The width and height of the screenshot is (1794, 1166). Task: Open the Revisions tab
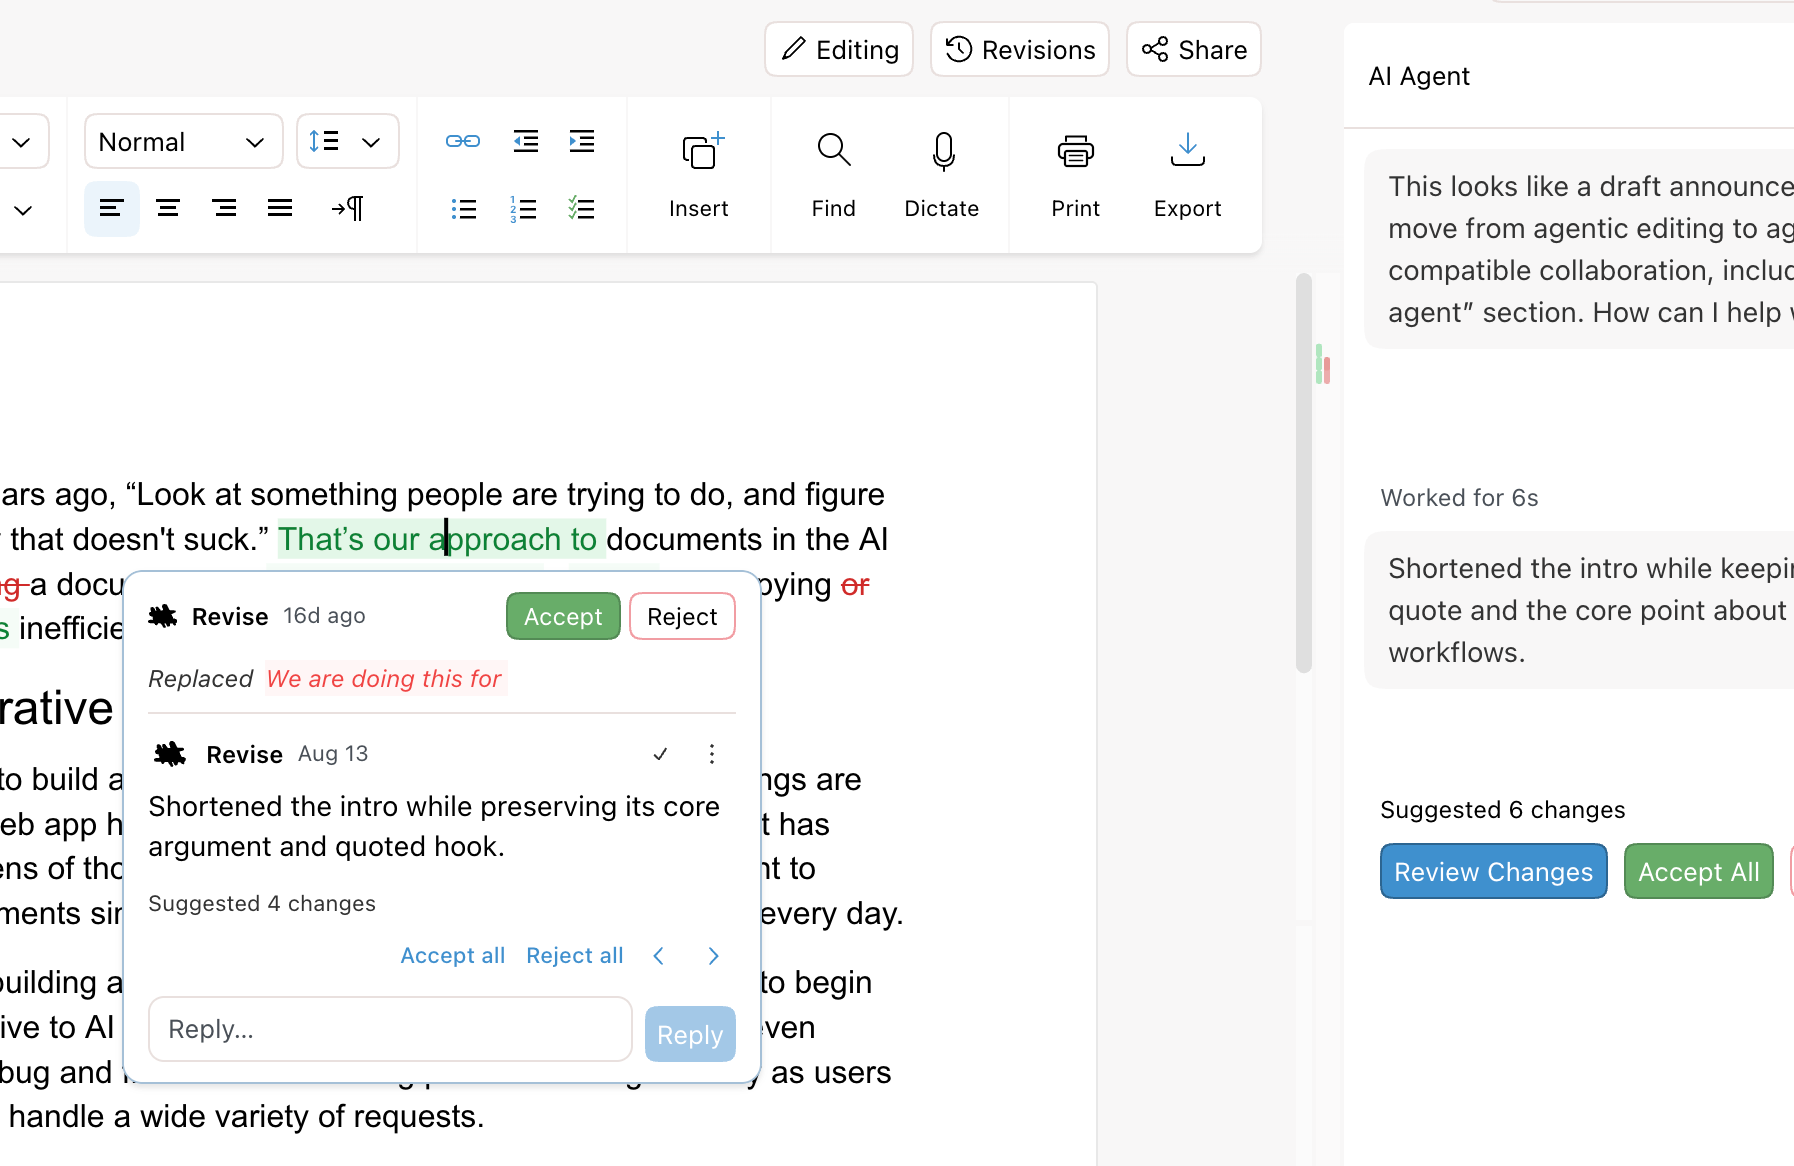pyautogui.click(x=1020, y=50)
